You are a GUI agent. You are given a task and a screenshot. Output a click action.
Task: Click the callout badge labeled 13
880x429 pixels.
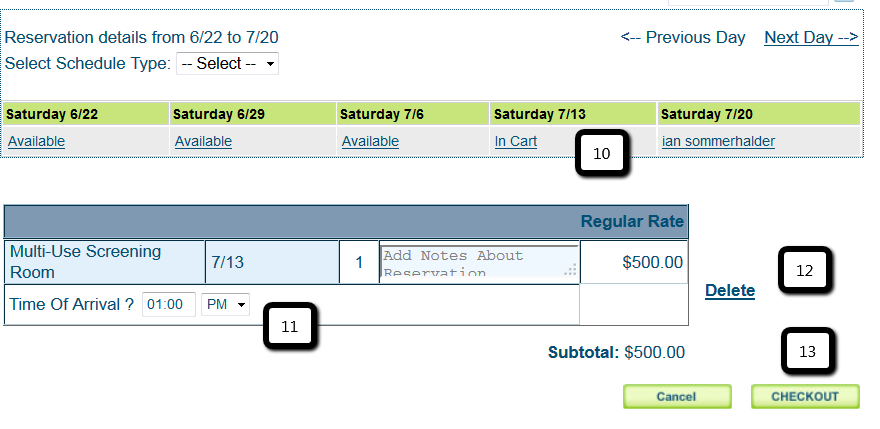808,352
